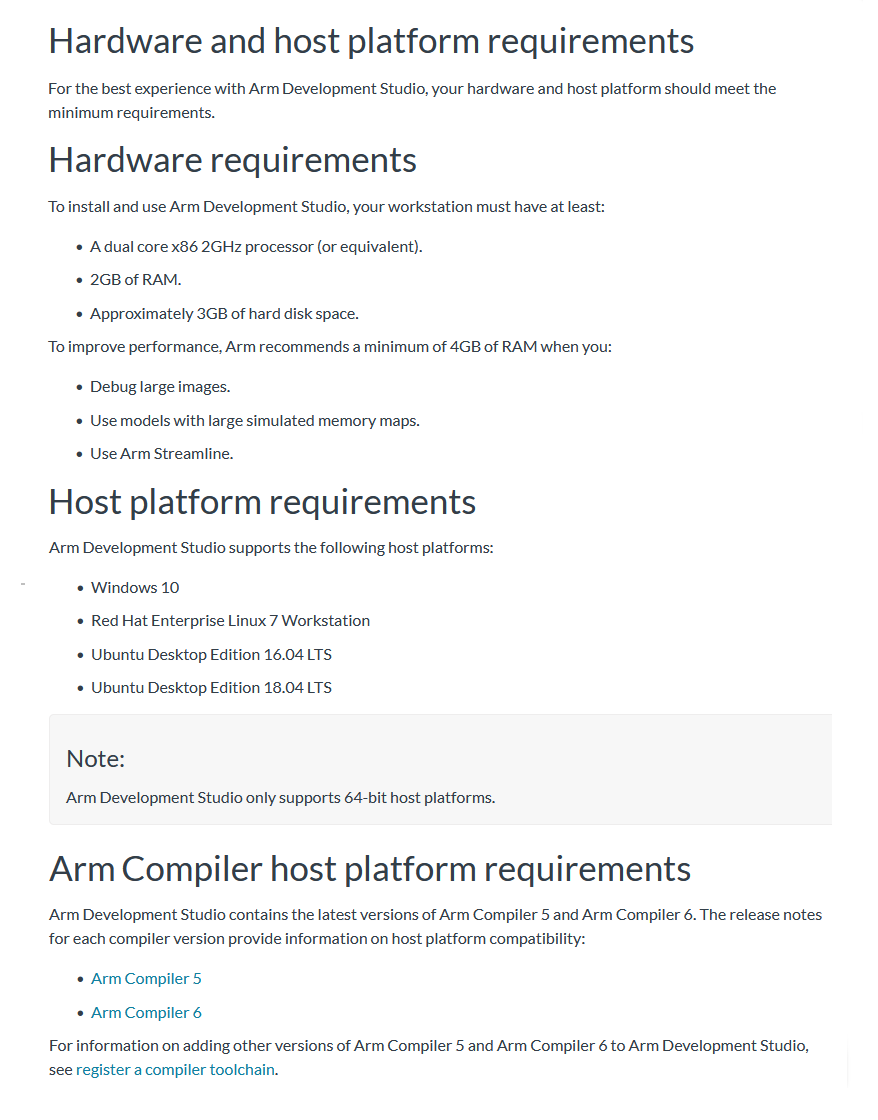Click 'Ubuntu Desktop Edition 18.04 LTS' item
Image resolution: width=878 pixels, height=1120 pixels.
(x=211, y=687)
